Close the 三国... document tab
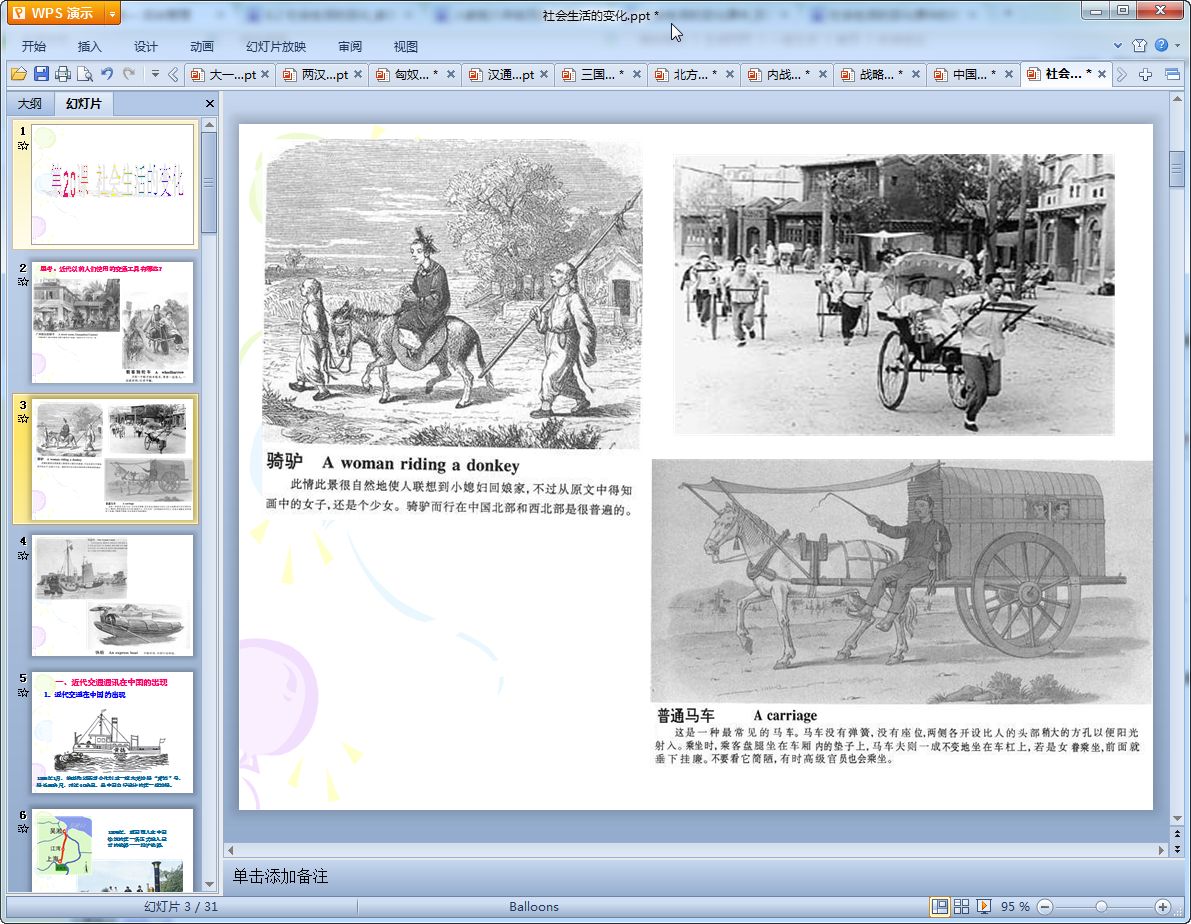Screen dimensions: 1191x924 coord(637,74)
